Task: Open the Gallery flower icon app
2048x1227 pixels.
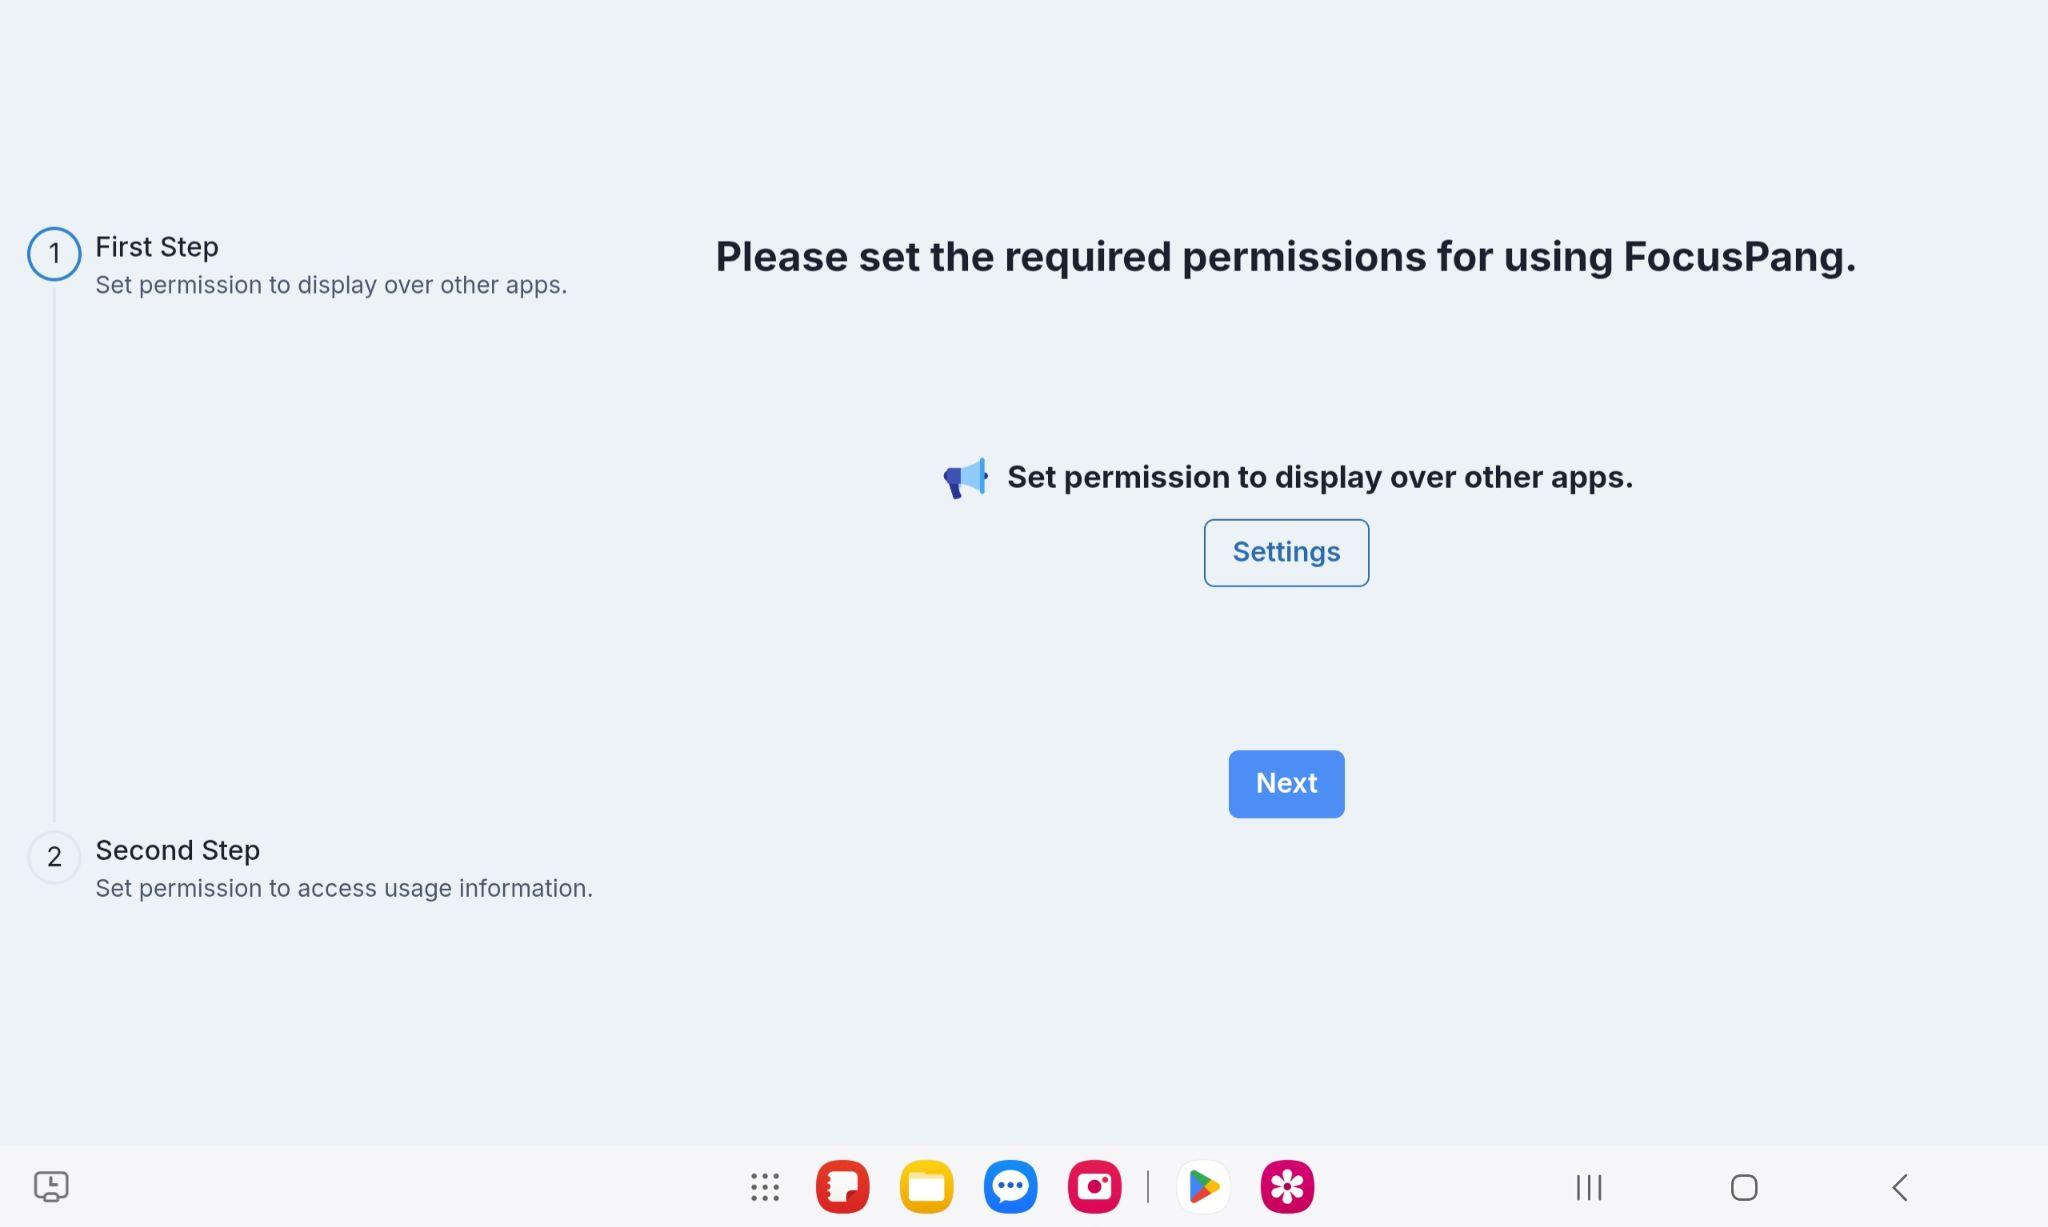Action: 1287,1187
